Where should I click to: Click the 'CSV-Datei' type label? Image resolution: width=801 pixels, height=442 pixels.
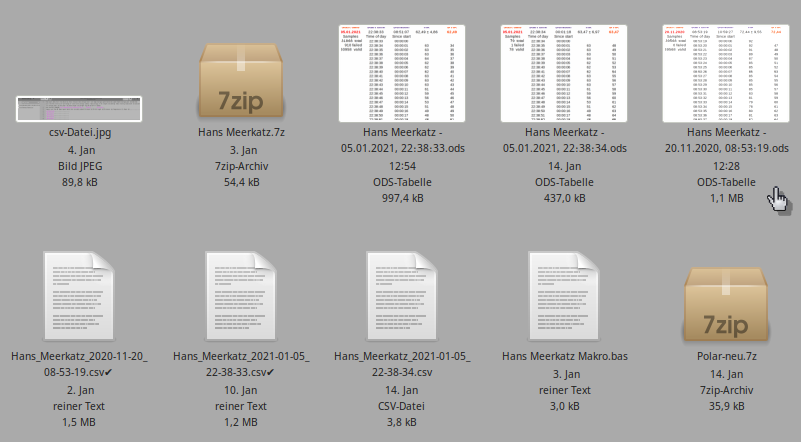402,406
